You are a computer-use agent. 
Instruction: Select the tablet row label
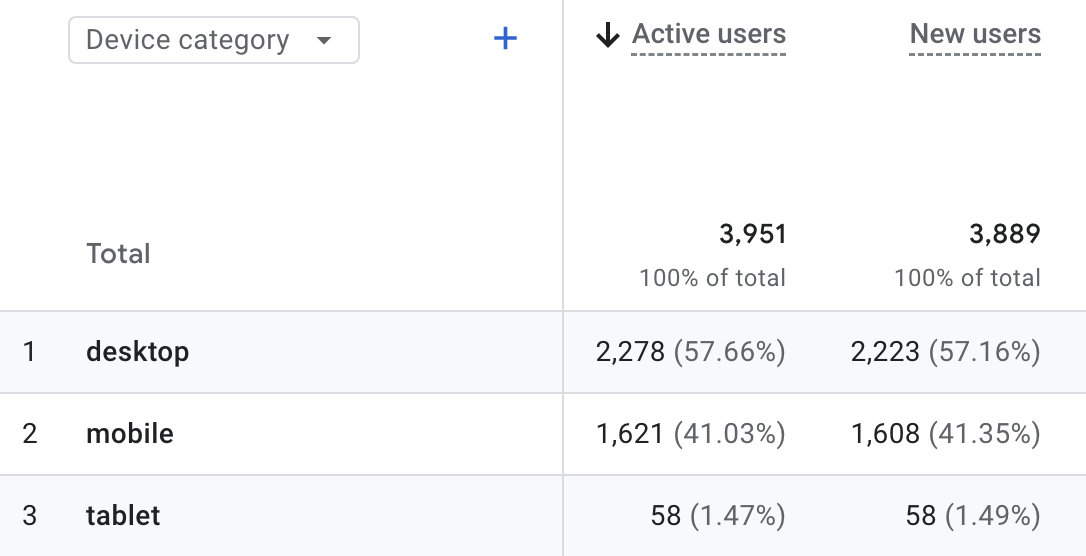point(123,516)
